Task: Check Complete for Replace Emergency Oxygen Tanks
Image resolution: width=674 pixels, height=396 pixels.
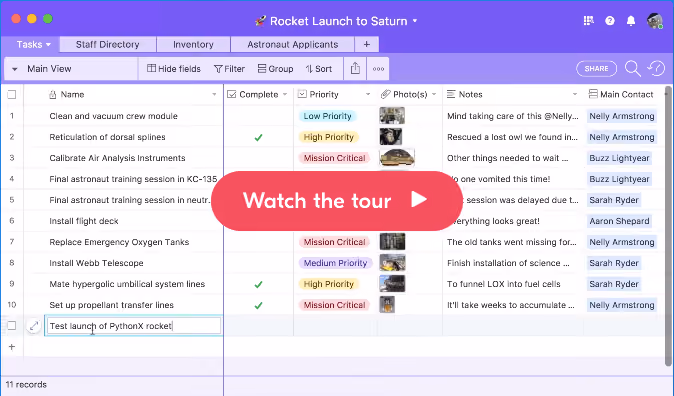Action: tap(258, 242)
